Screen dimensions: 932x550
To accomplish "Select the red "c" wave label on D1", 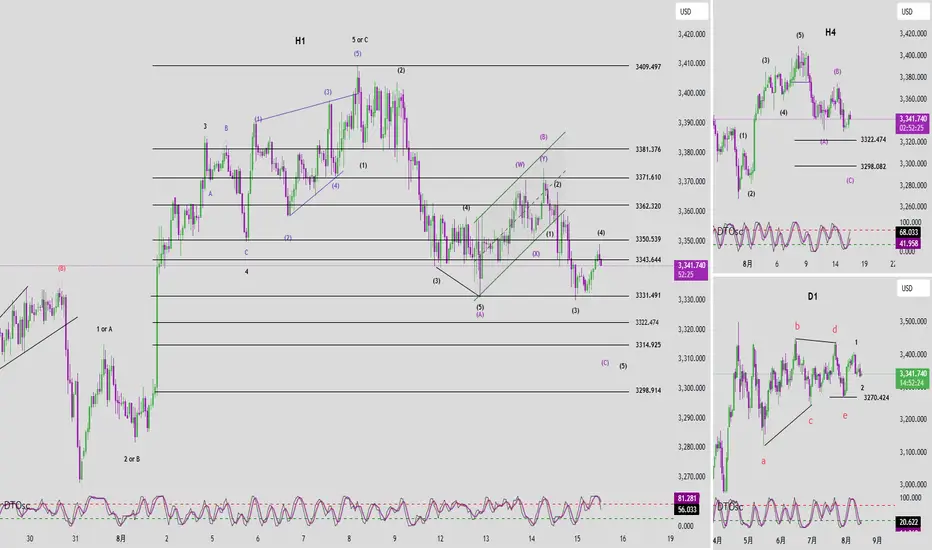I will pos(810,422).
